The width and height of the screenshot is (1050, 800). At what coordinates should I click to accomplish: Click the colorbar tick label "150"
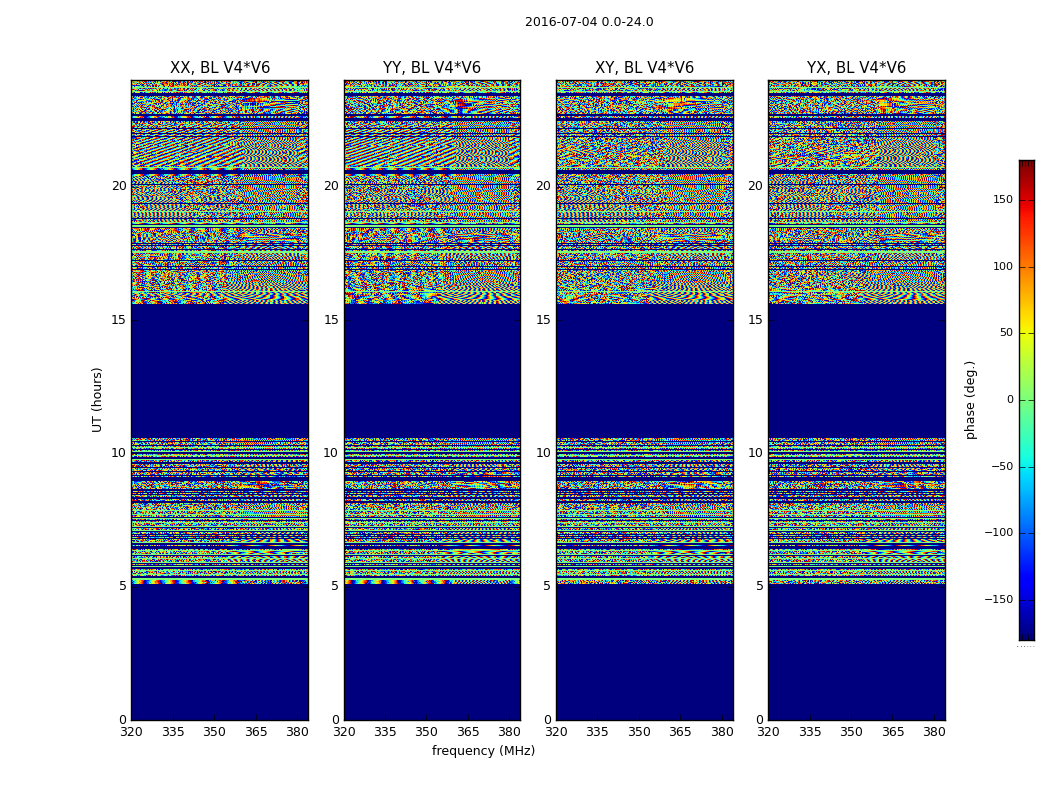(x=1003, y=199)
